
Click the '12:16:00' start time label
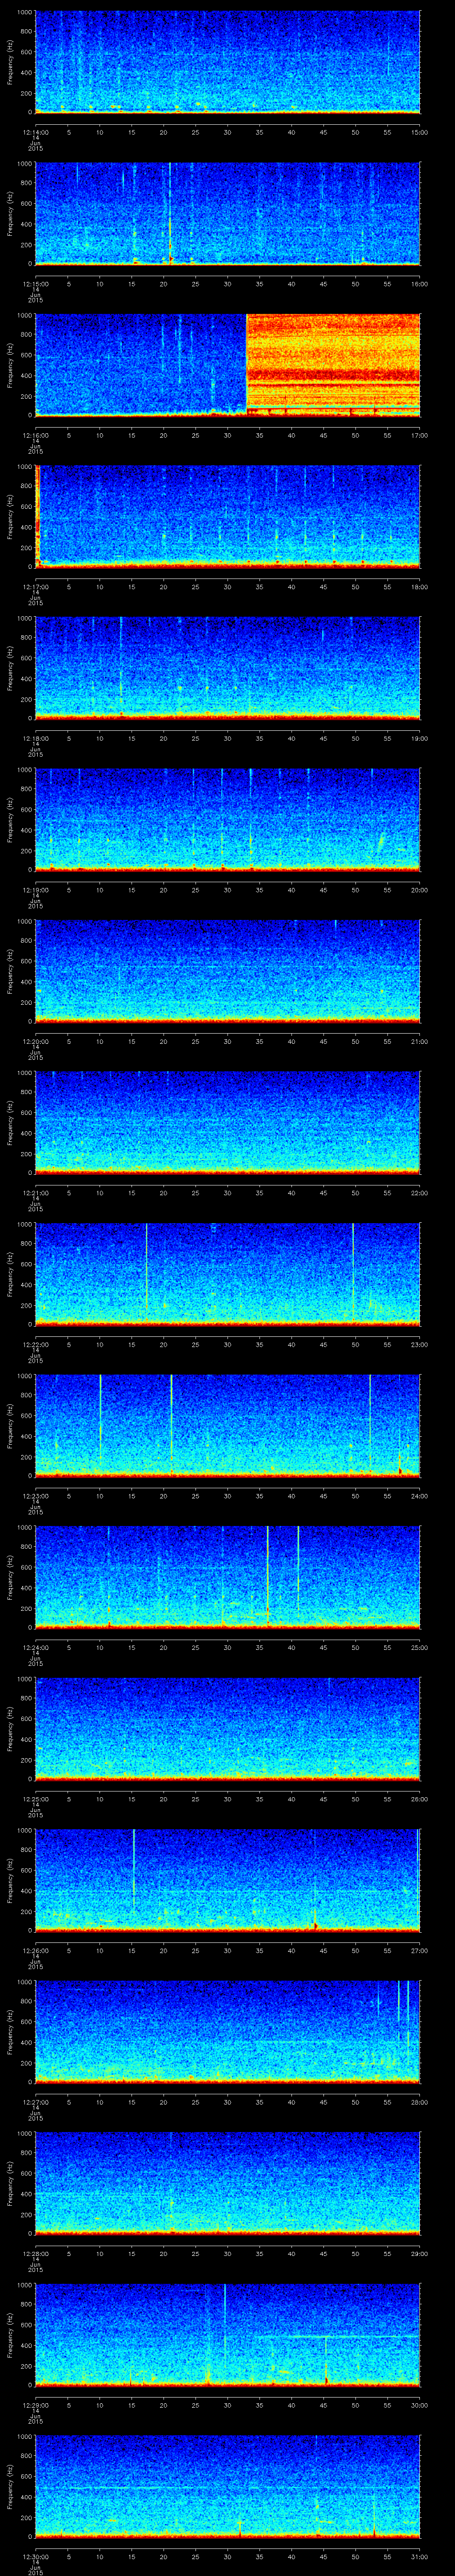[35, 435]
